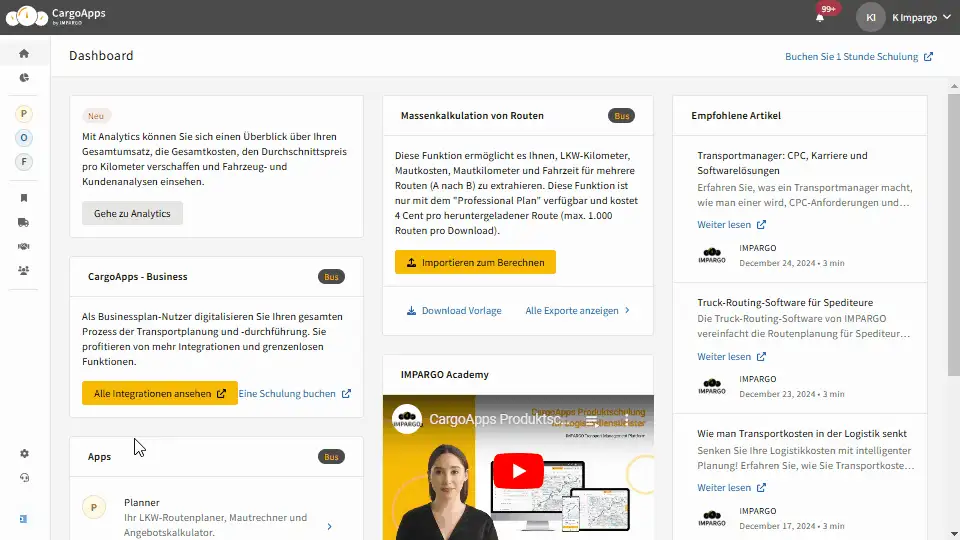Viewport: 960px width, 540px height.
Task: Open the Analytics pie chart sidebar icon
Action: pyautogui.click(x=24, y=78)
